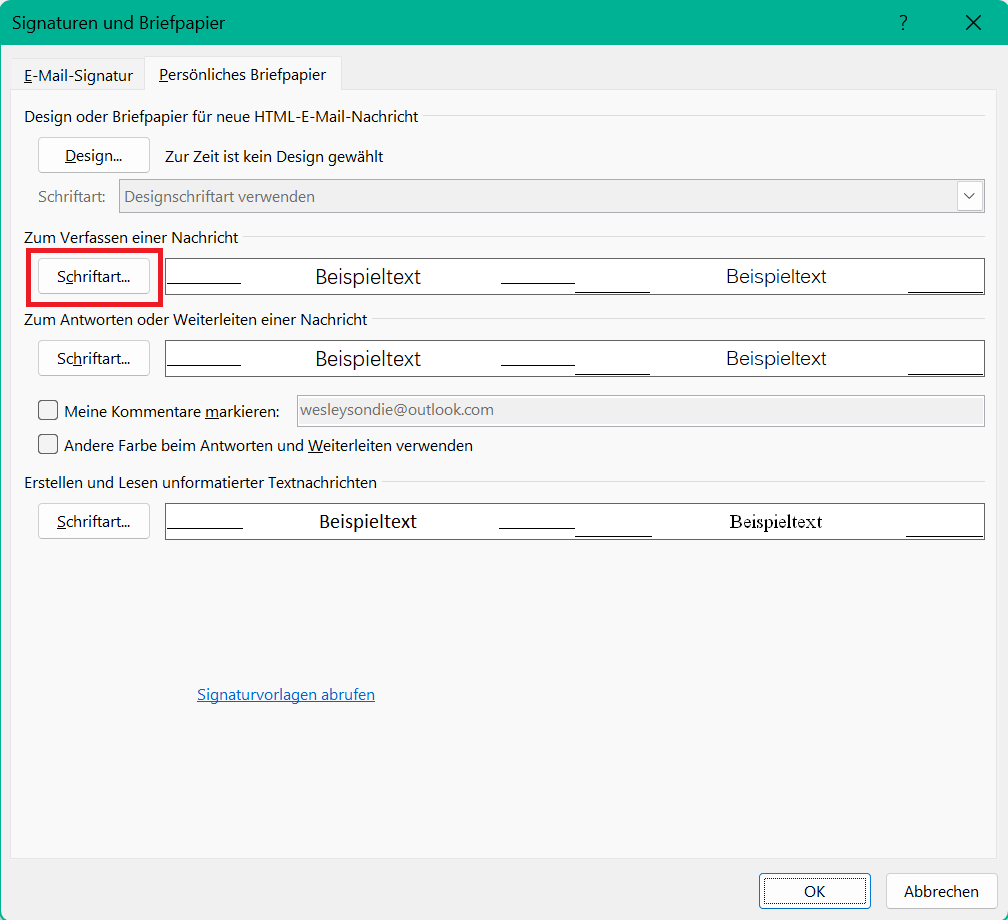Switch to the E-Mail-Signatur tab

[78, 75]
